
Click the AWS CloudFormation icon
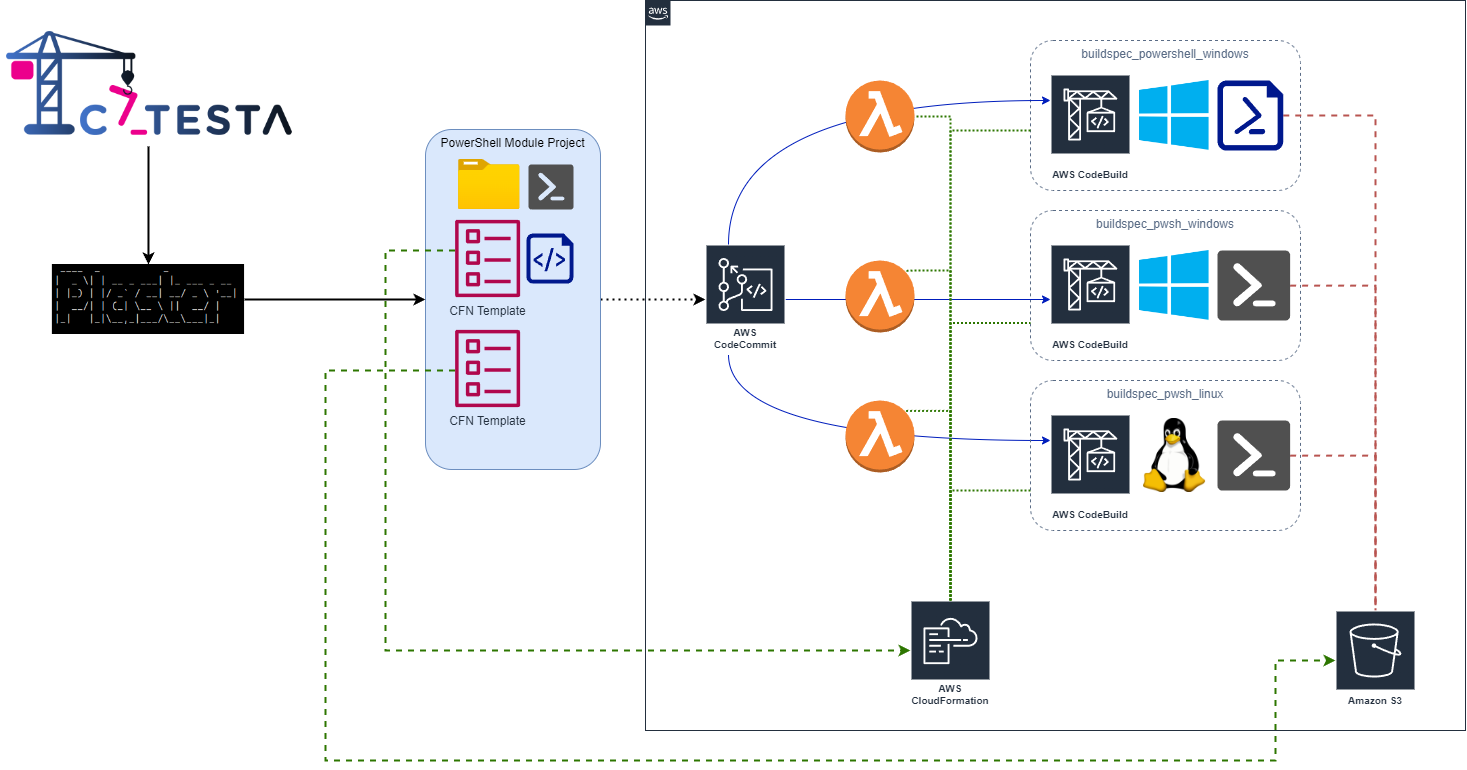[x=950, y=640]
